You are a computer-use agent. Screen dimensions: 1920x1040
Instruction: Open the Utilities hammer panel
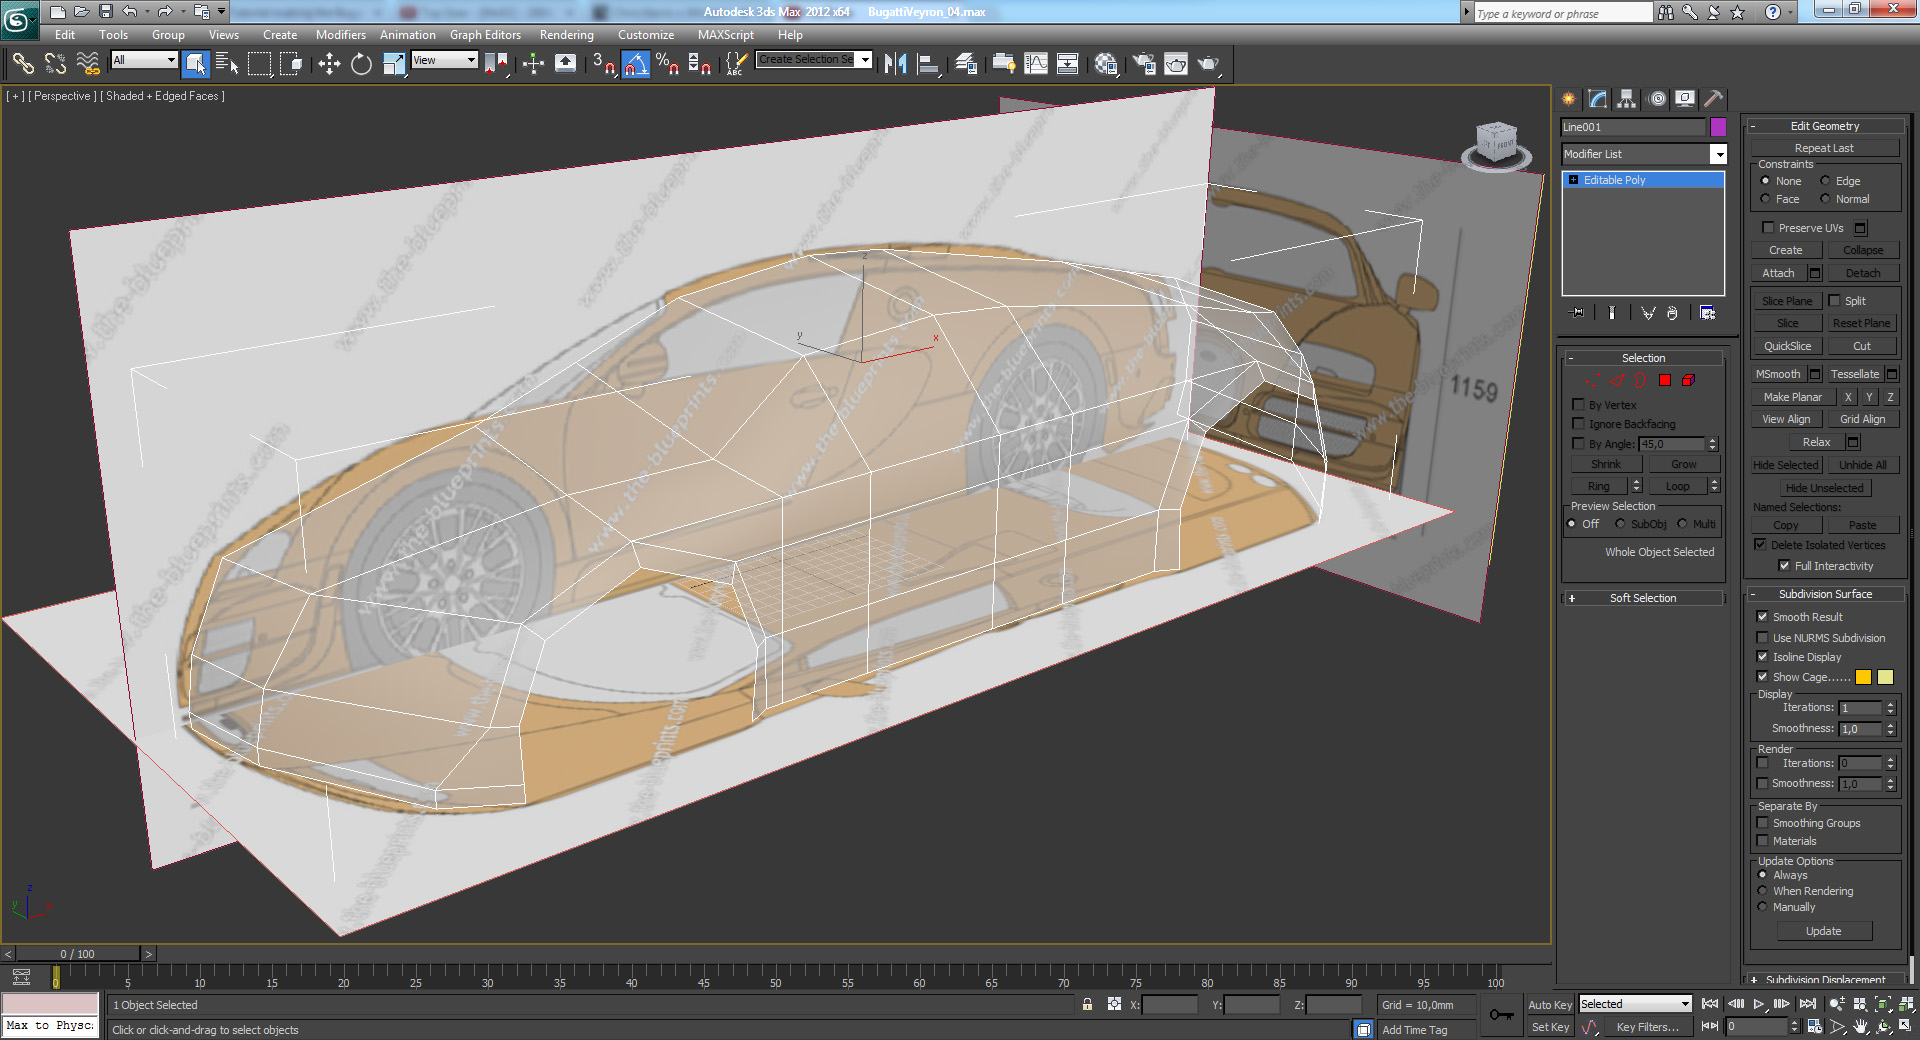(1714, 98)
